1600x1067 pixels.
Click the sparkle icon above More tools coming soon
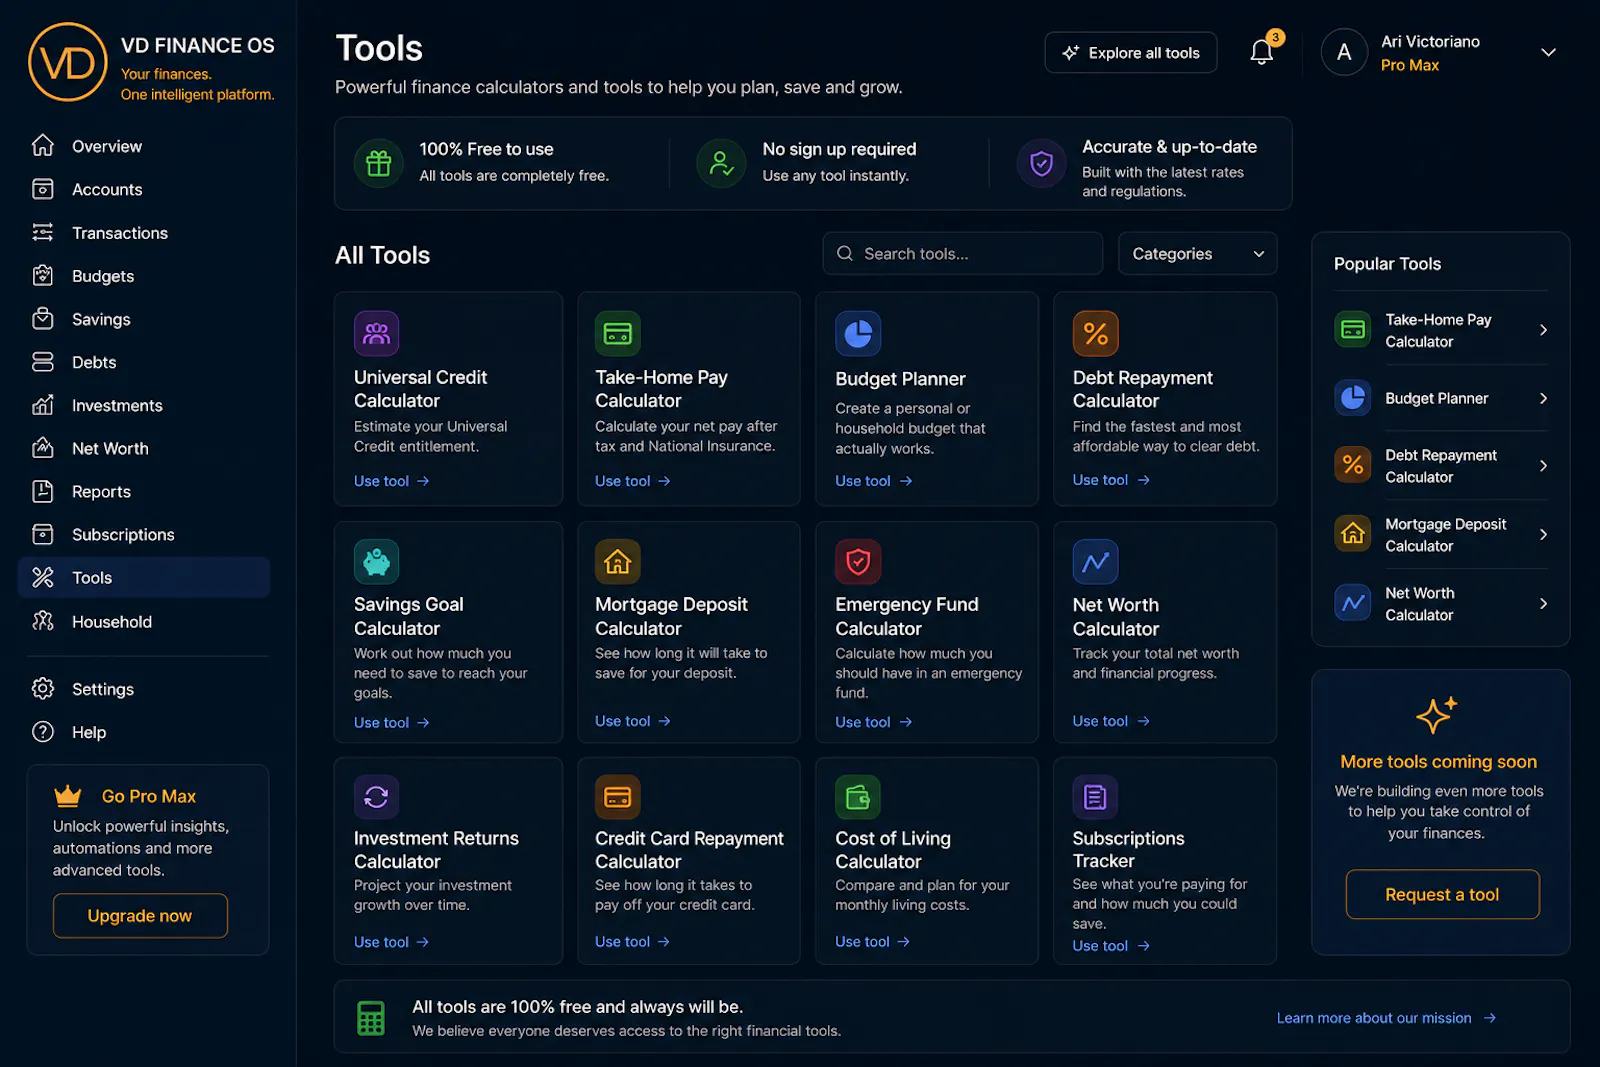(1437, 715)
